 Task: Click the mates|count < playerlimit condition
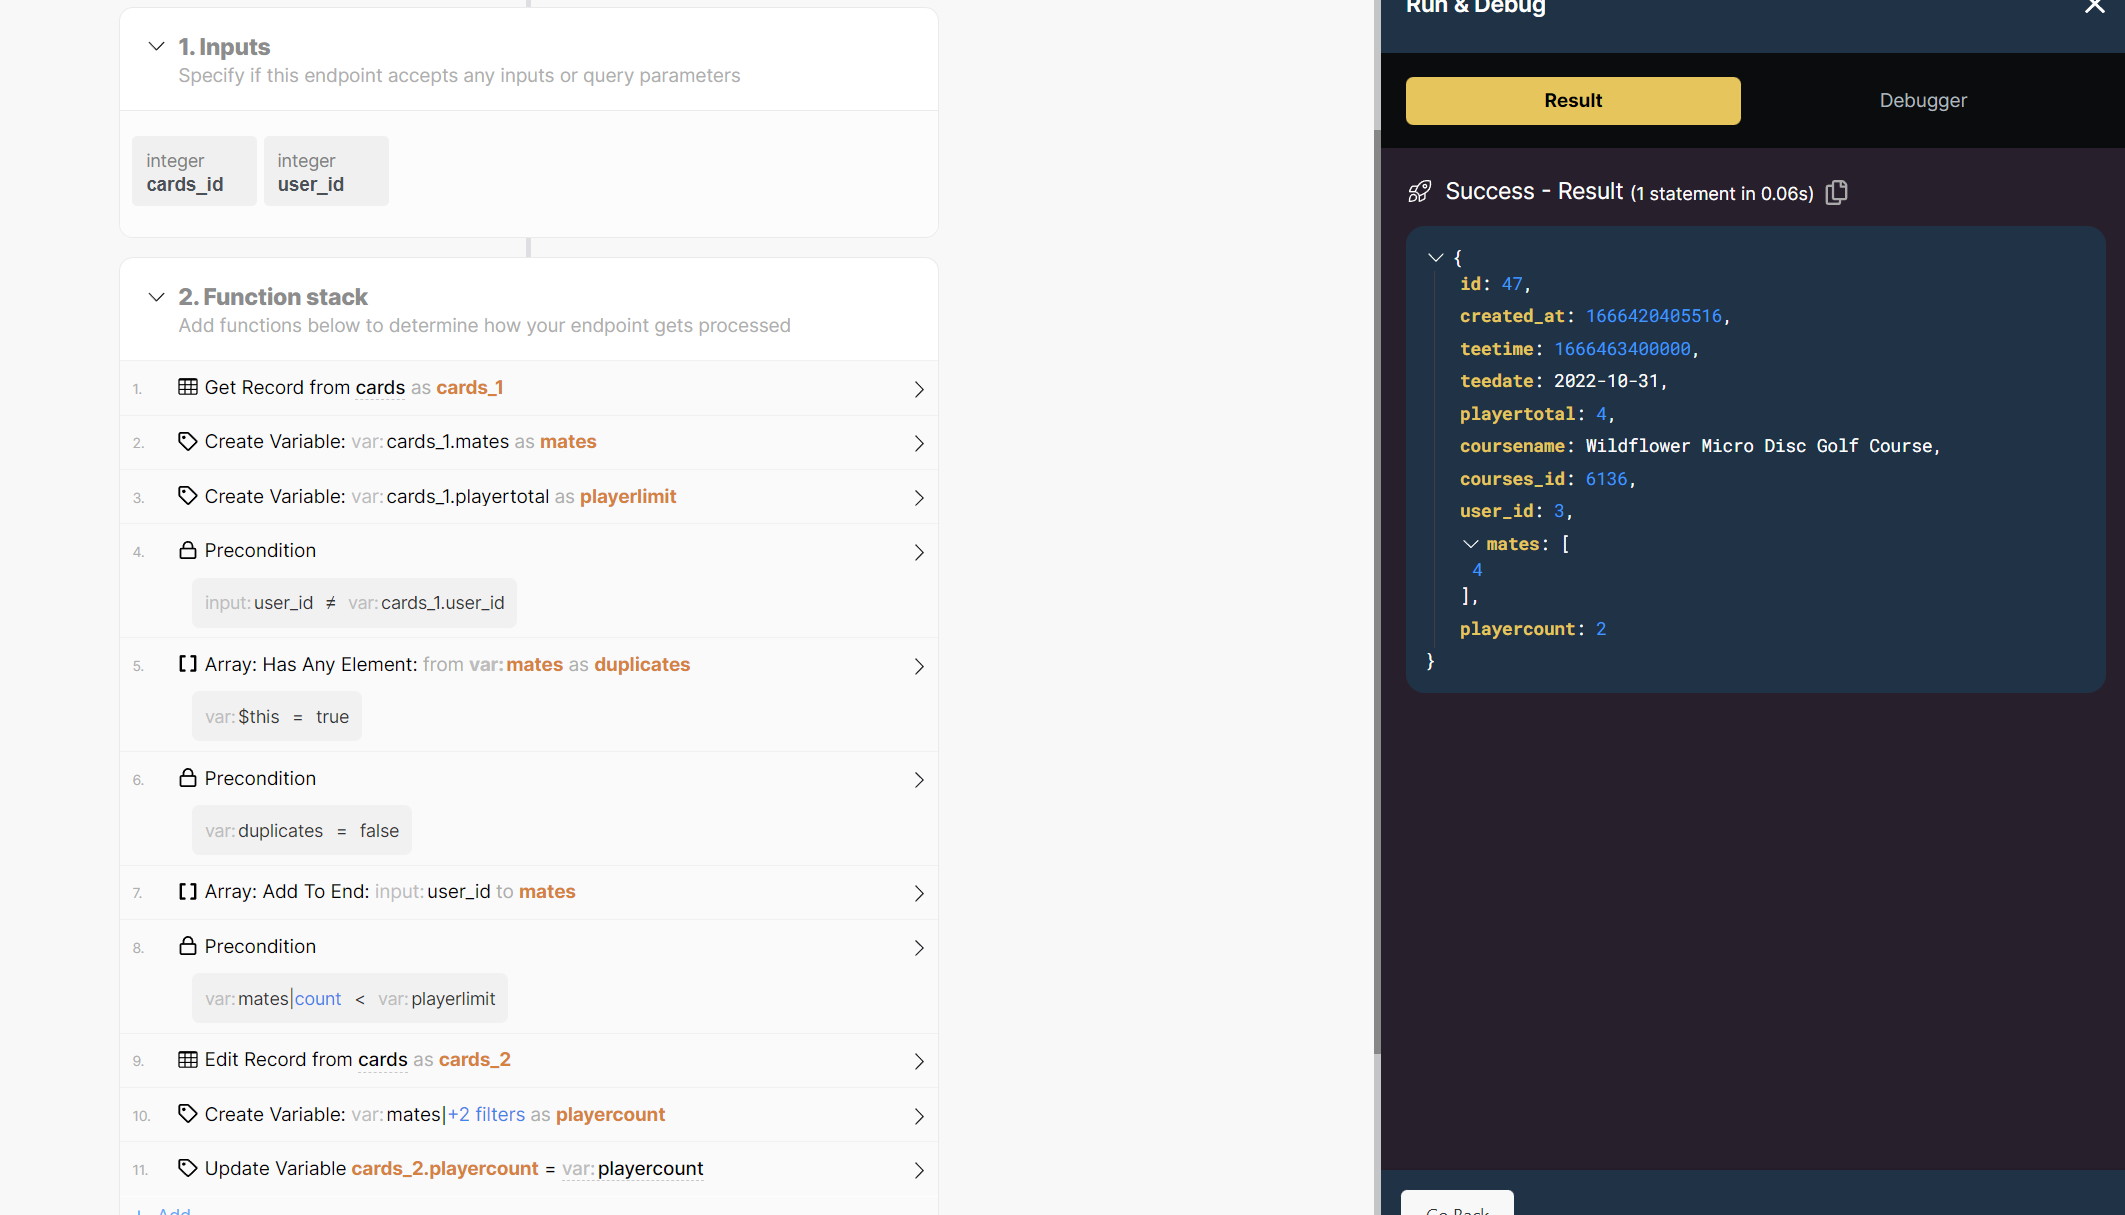point(350,999)
